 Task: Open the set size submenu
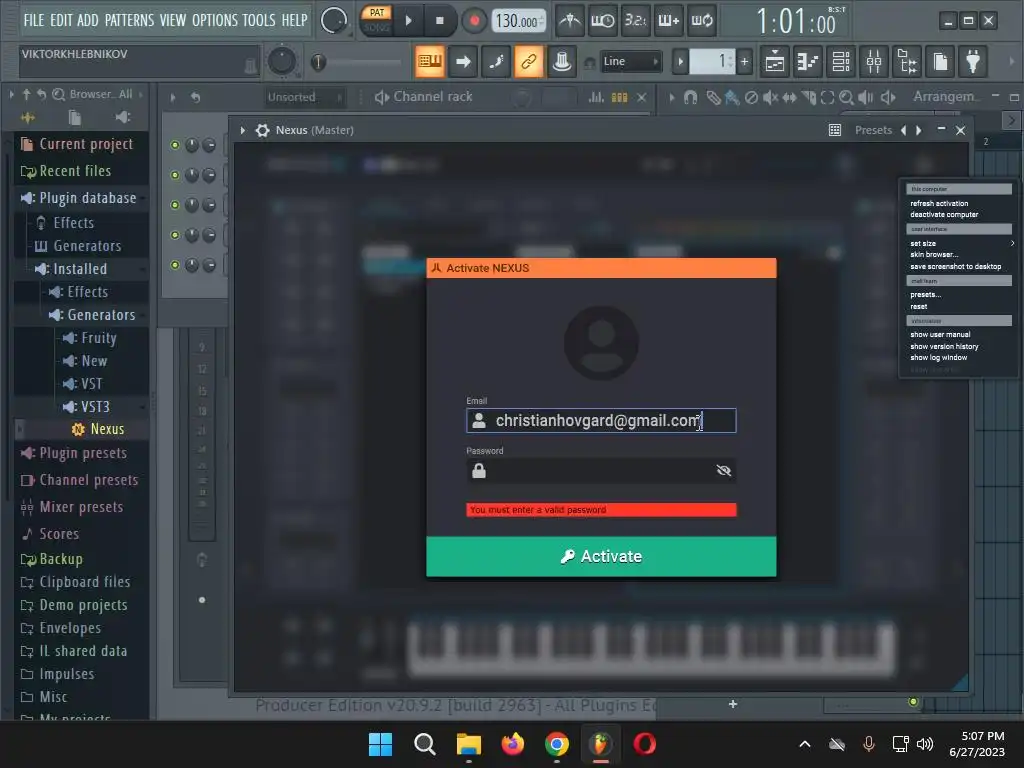coord(960,244)
